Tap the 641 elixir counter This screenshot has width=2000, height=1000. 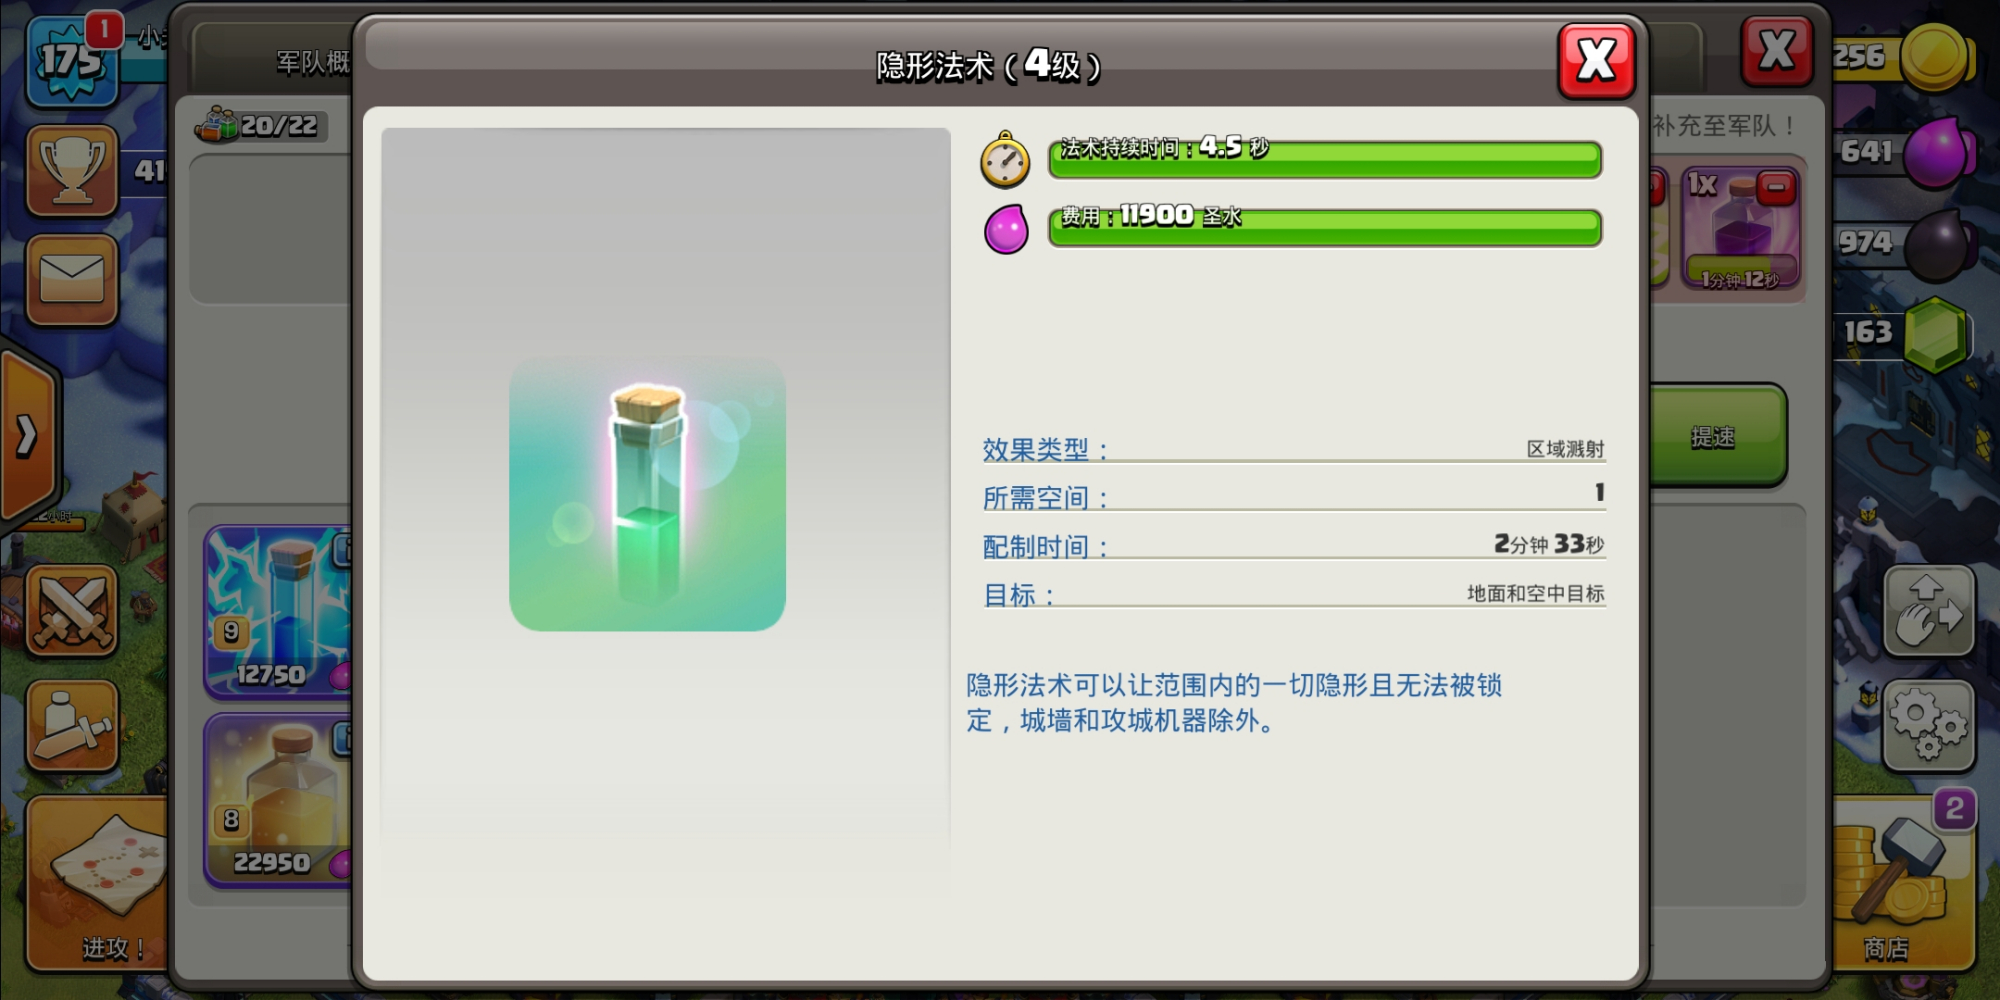(x=1866, y=152)
